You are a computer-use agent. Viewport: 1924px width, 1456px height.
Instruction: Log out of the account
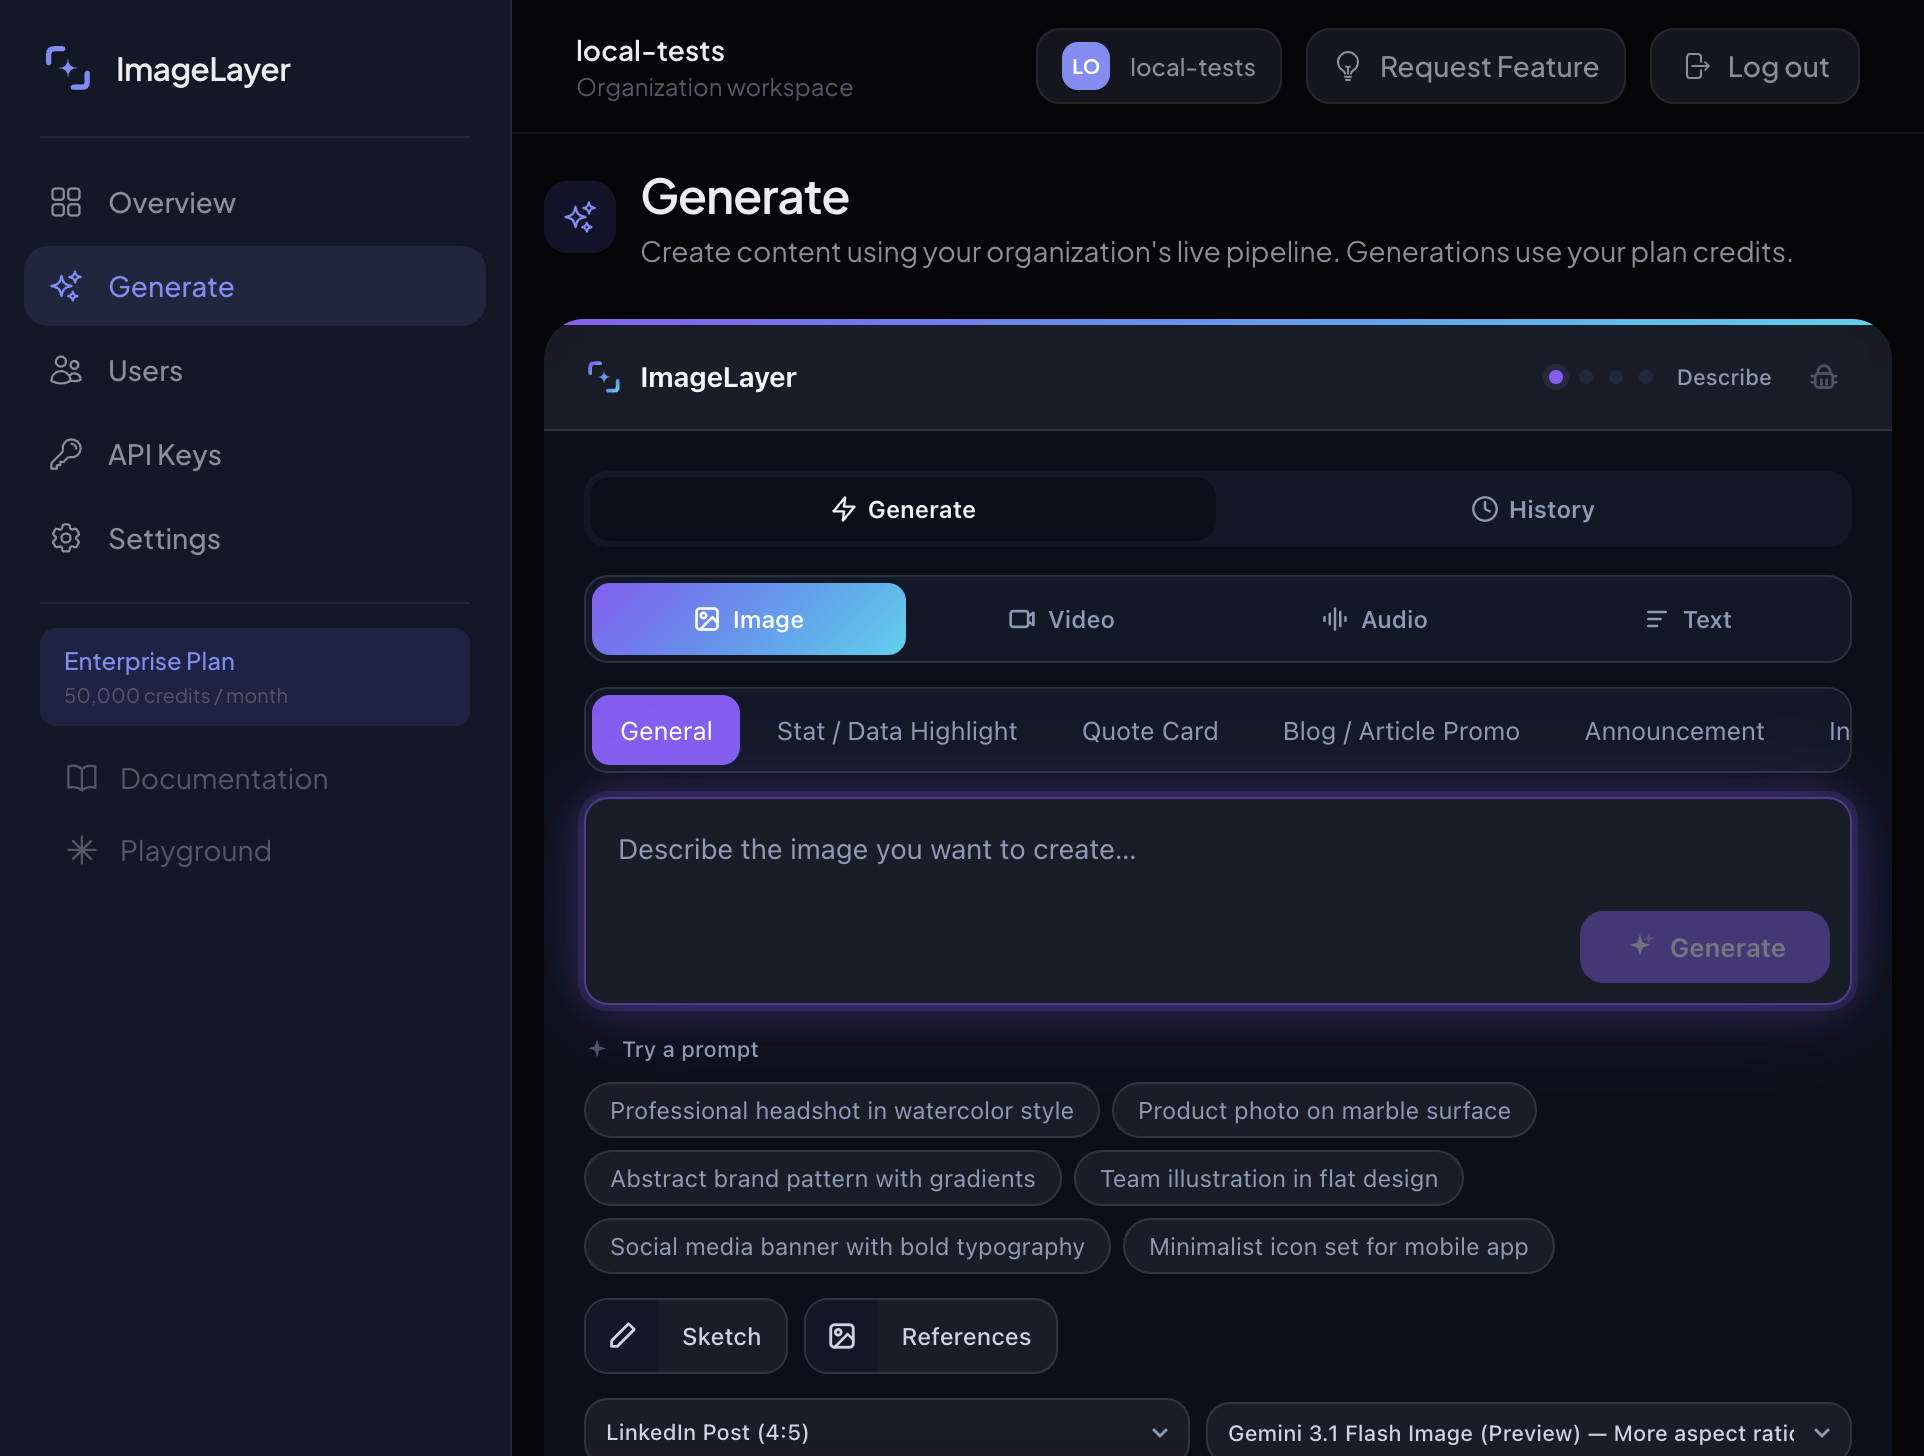(x=1755, y=66)
